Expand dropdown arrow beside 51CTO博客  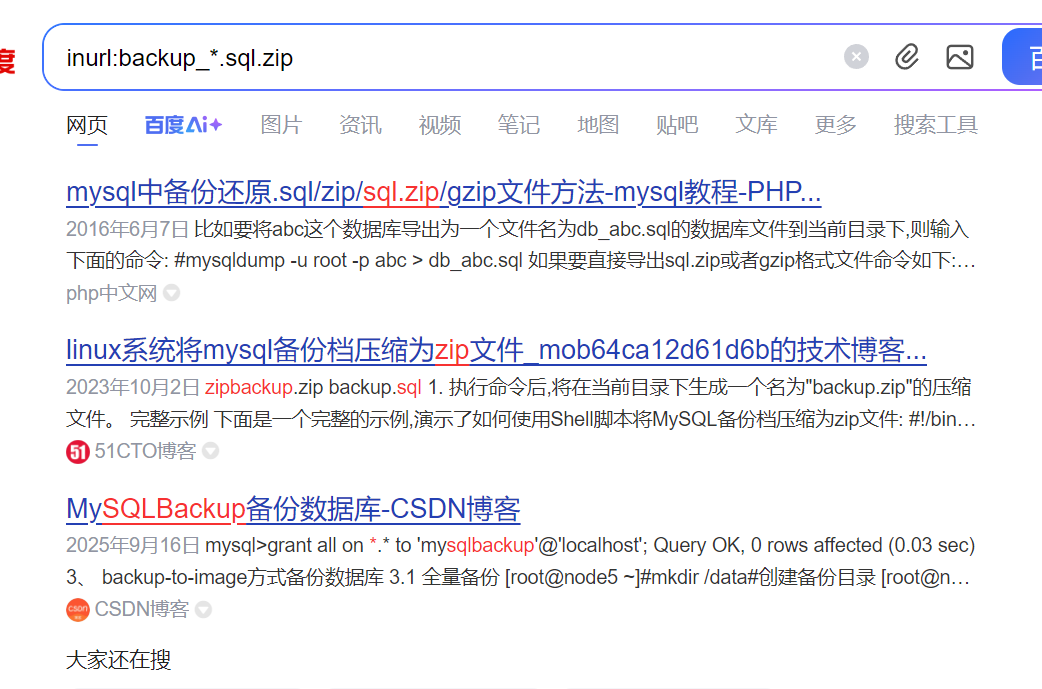point(211,451)
